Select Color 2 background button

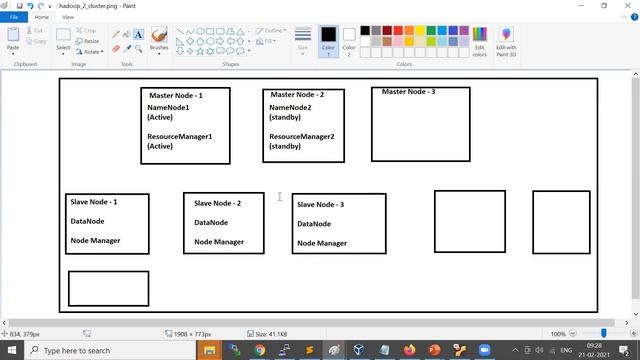coord(349,42)
